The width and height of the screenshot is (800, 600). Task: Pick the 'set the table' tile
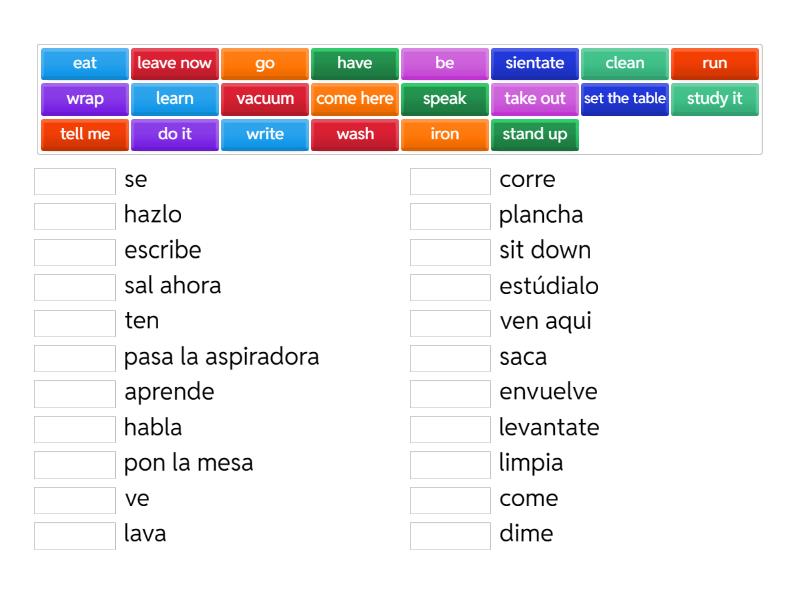625,99
